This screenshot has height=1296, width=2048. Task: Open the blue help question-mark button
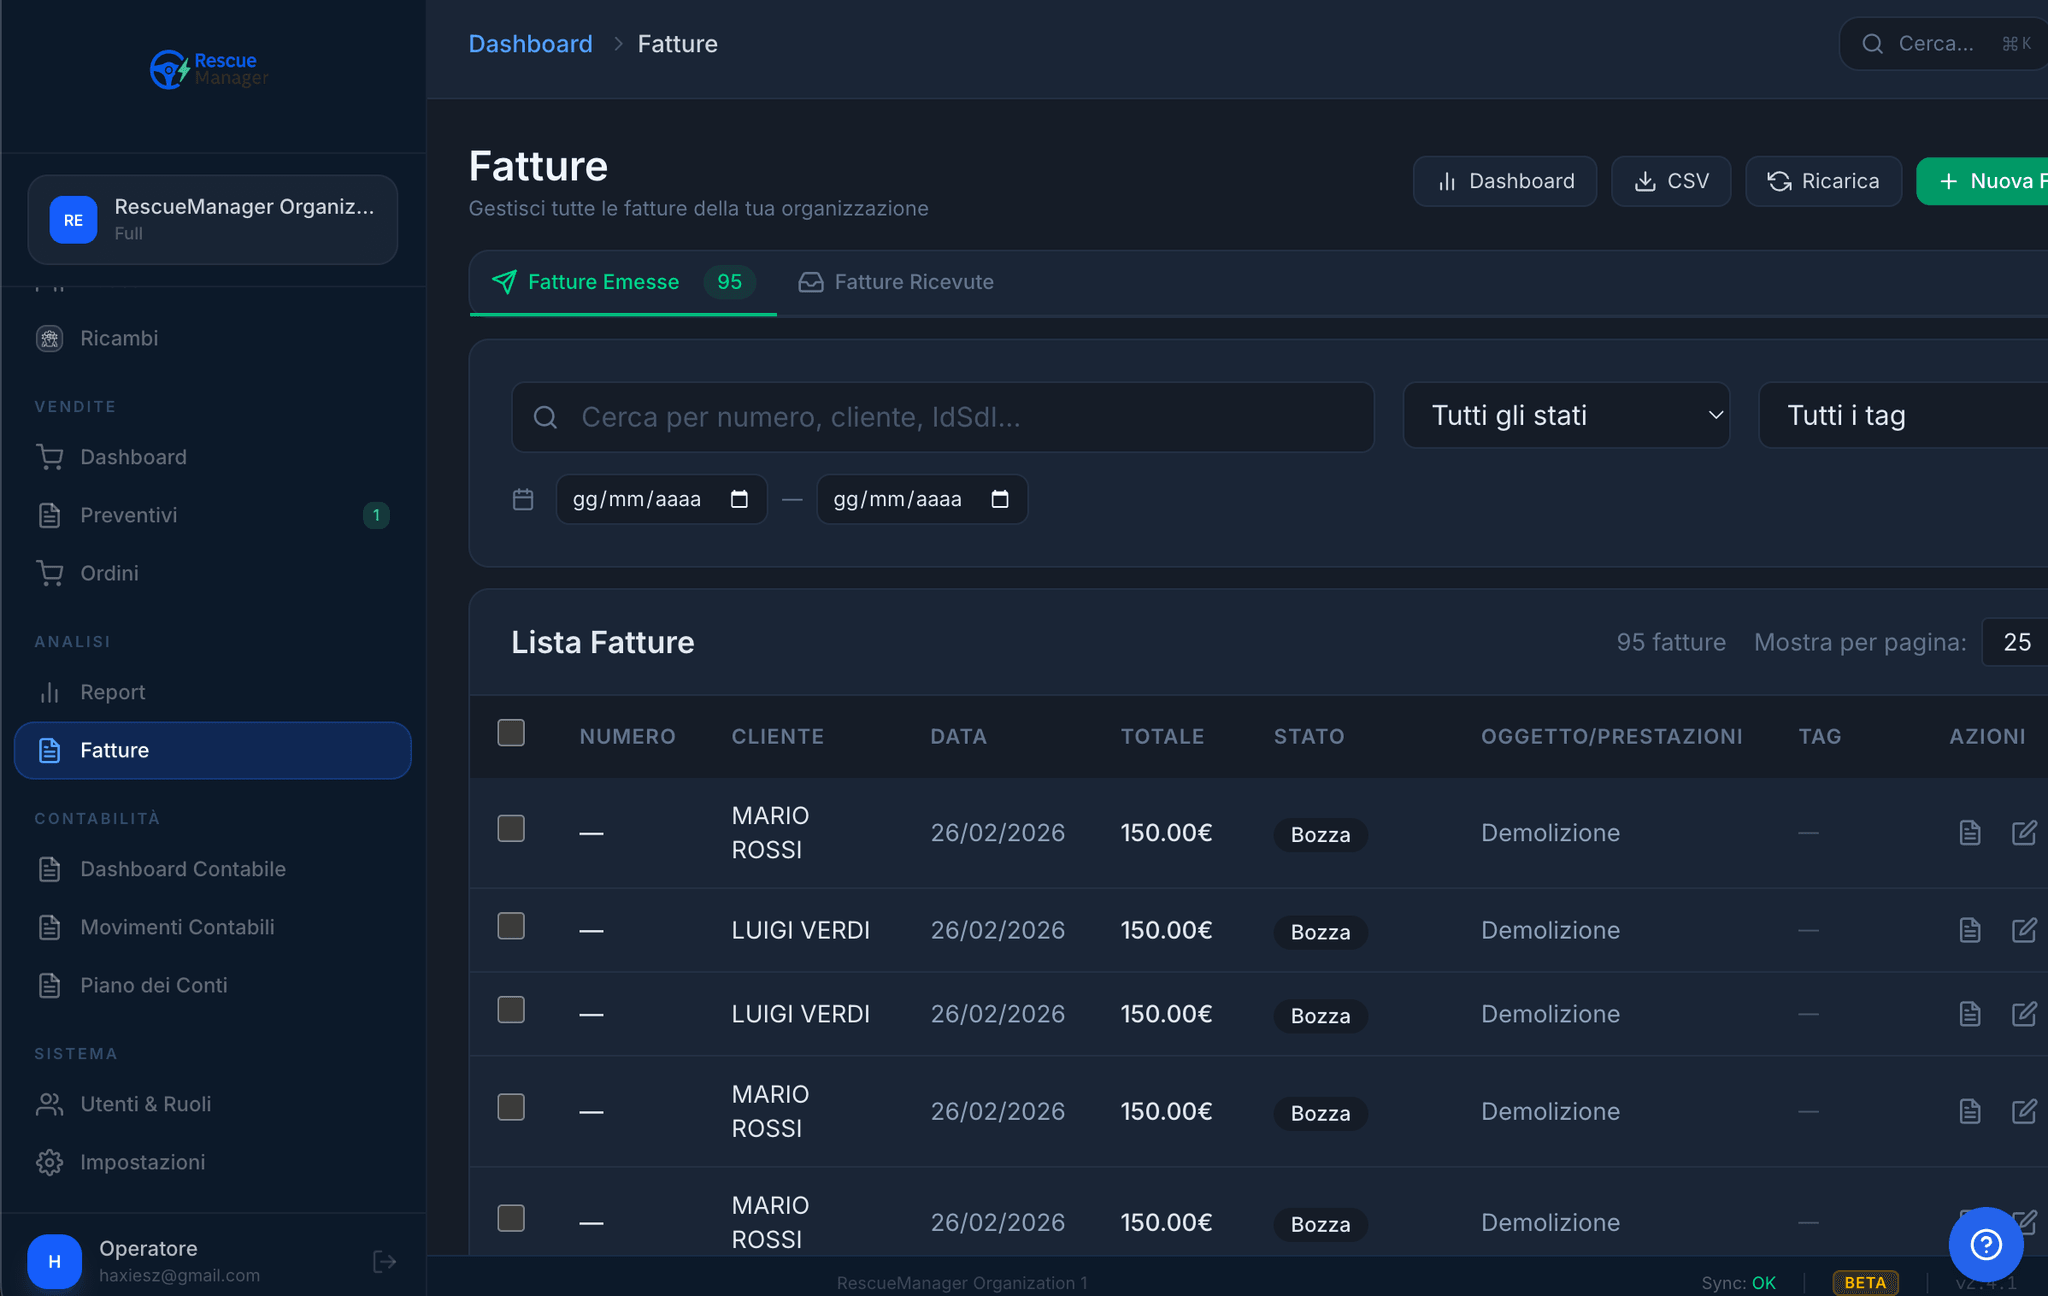1985,1244
